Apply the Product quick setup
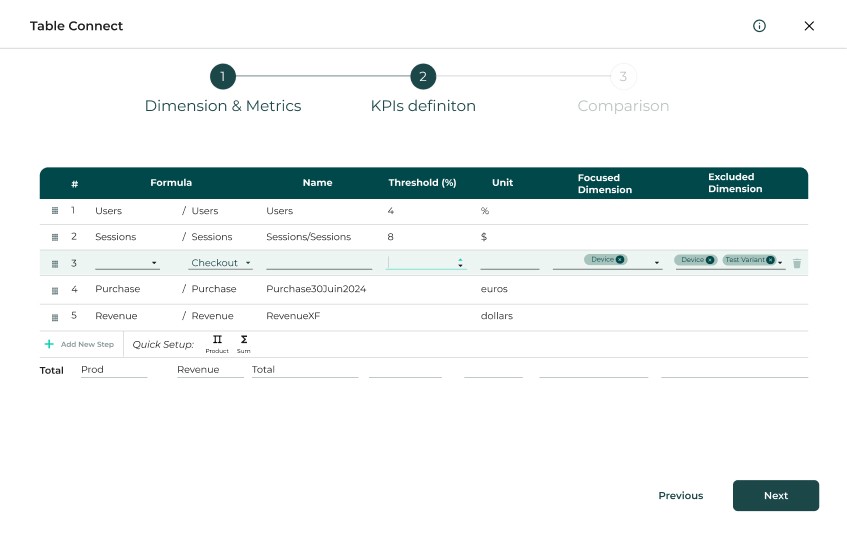This screenshot has height=545, width=847. tap(217, 344)
